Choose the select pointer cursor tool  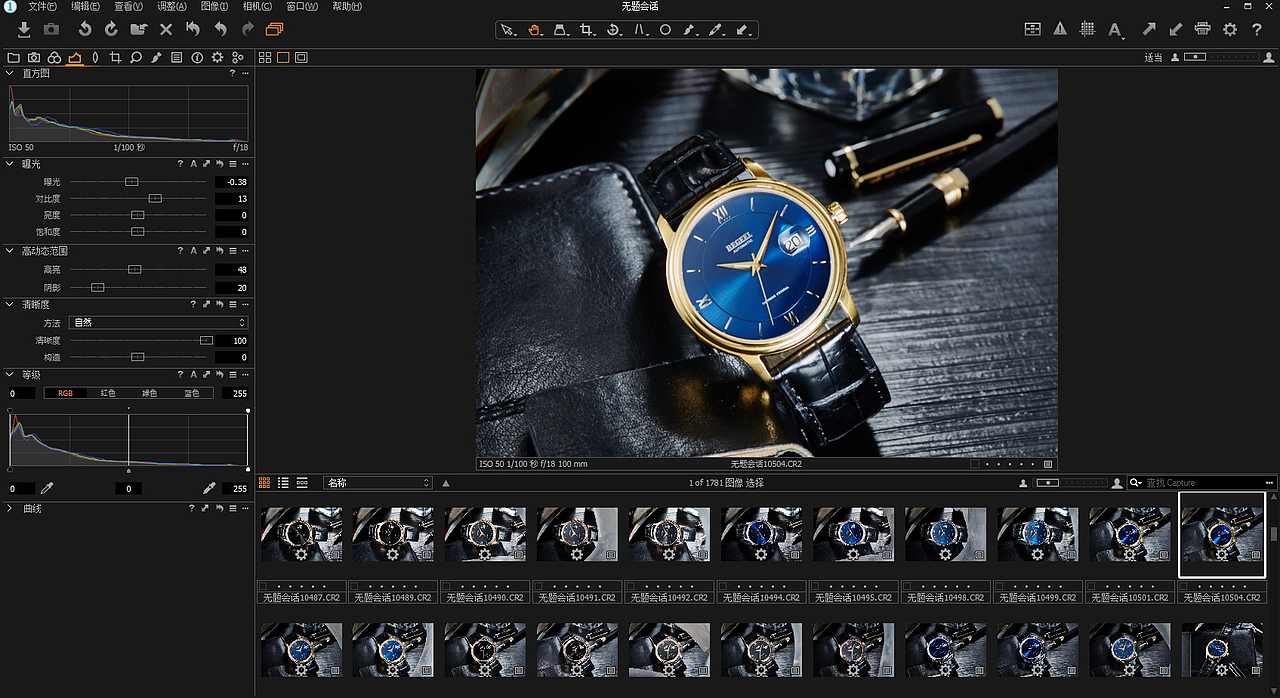(x=509, y=30)
